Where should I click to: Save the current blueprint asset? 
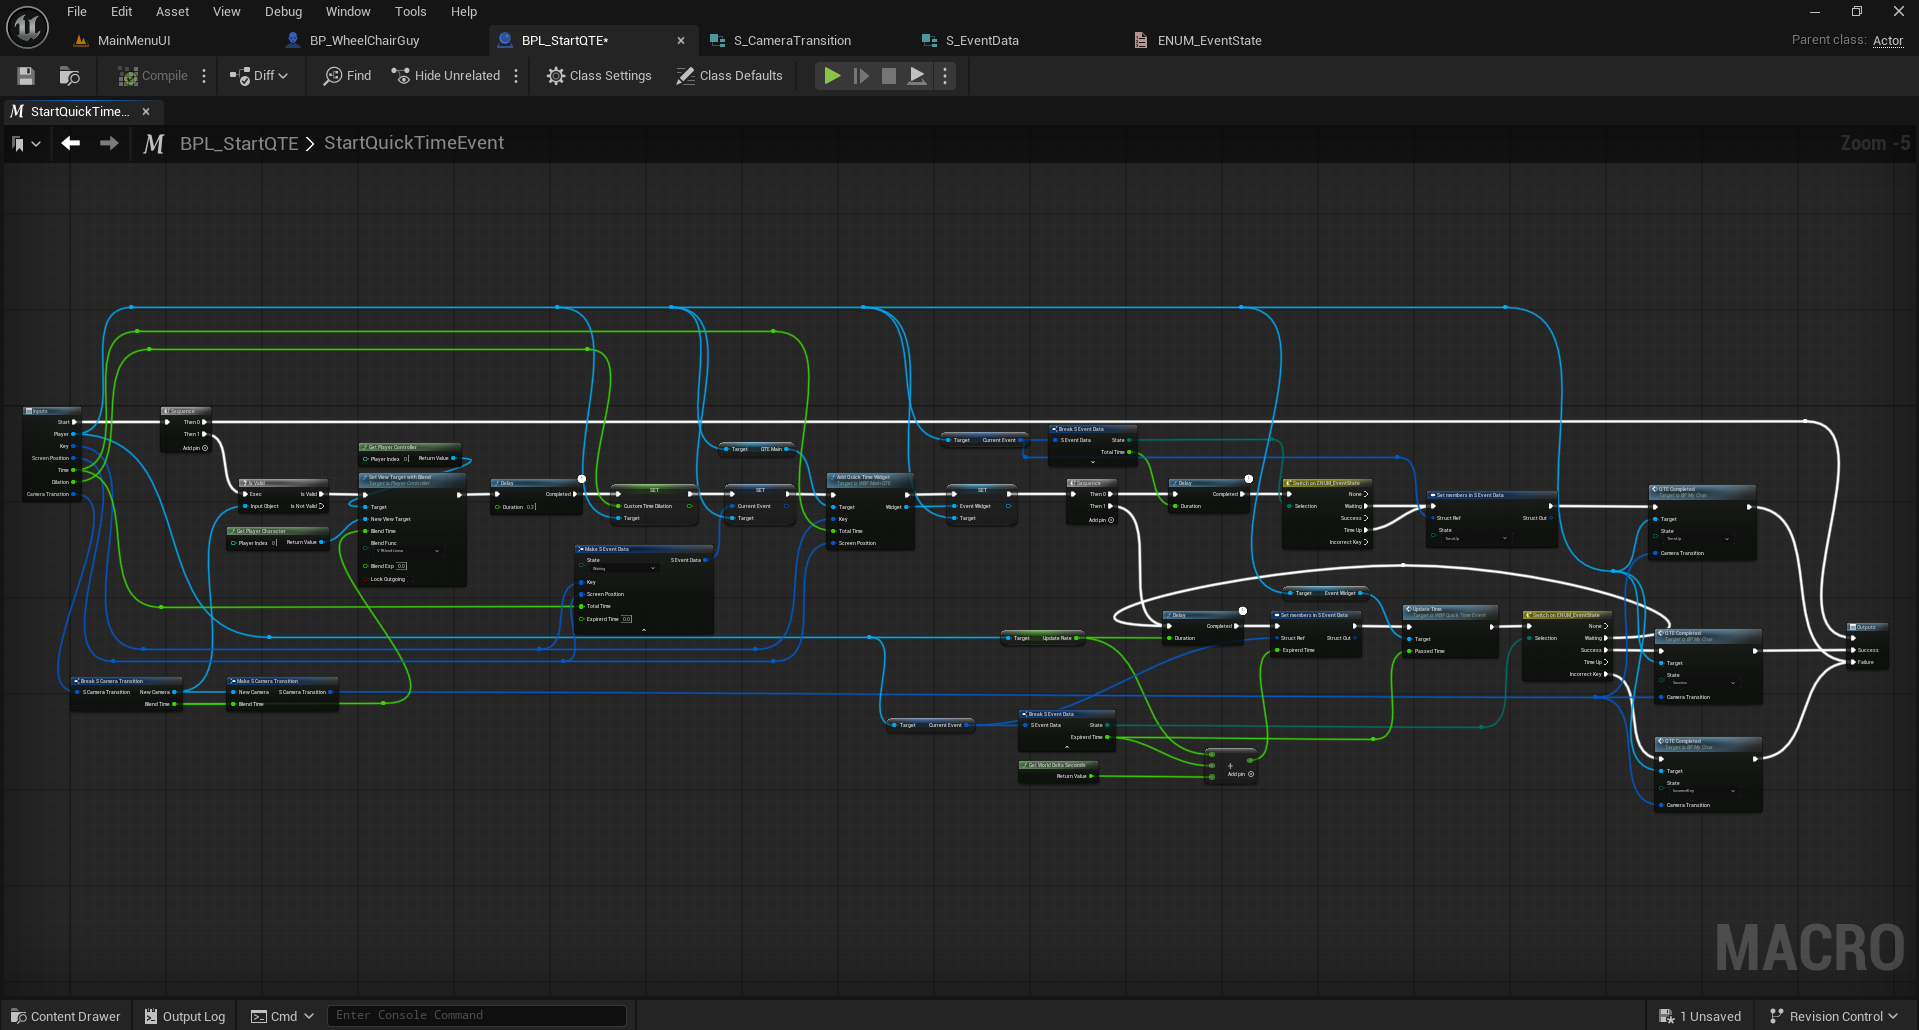click(x=26, y=76)
